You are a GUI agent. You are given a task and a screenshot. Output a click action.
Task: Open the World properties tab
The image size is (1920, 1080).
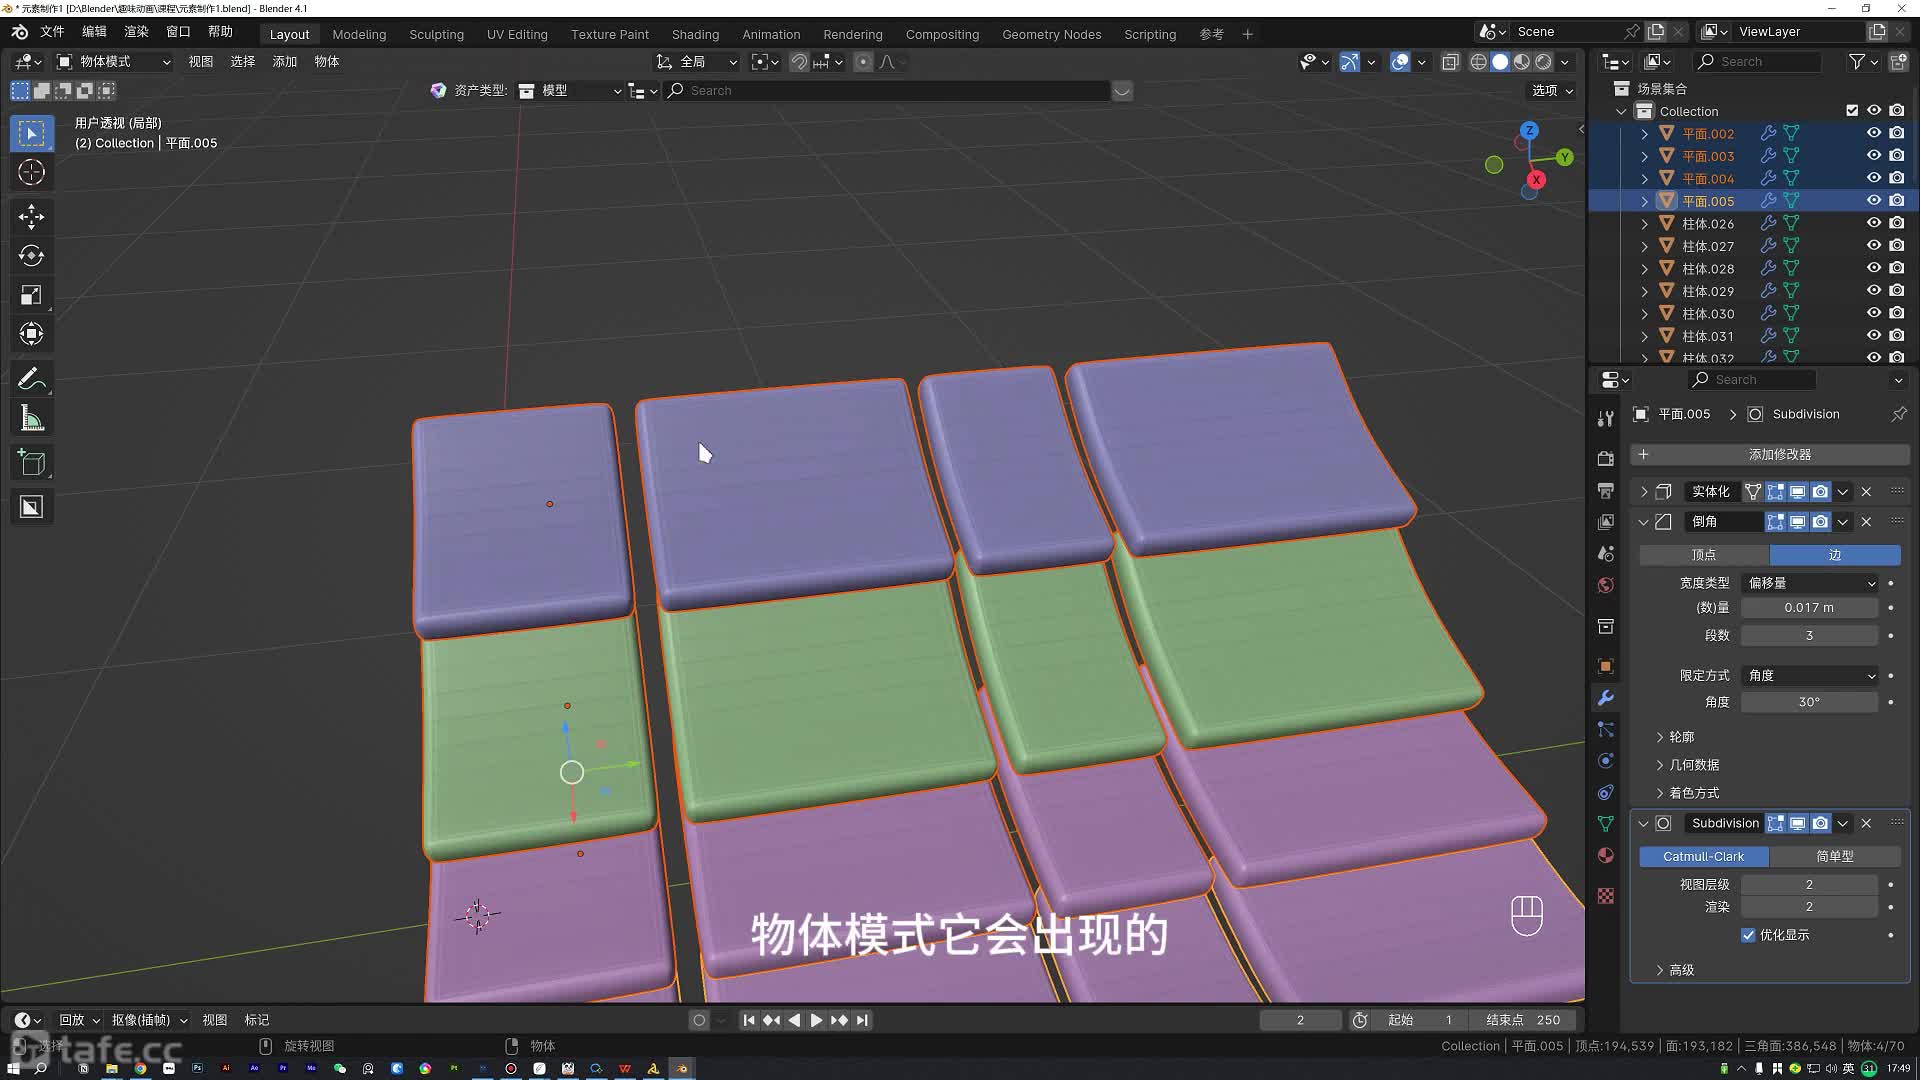pyautogui.click(x=1605, y=585)
